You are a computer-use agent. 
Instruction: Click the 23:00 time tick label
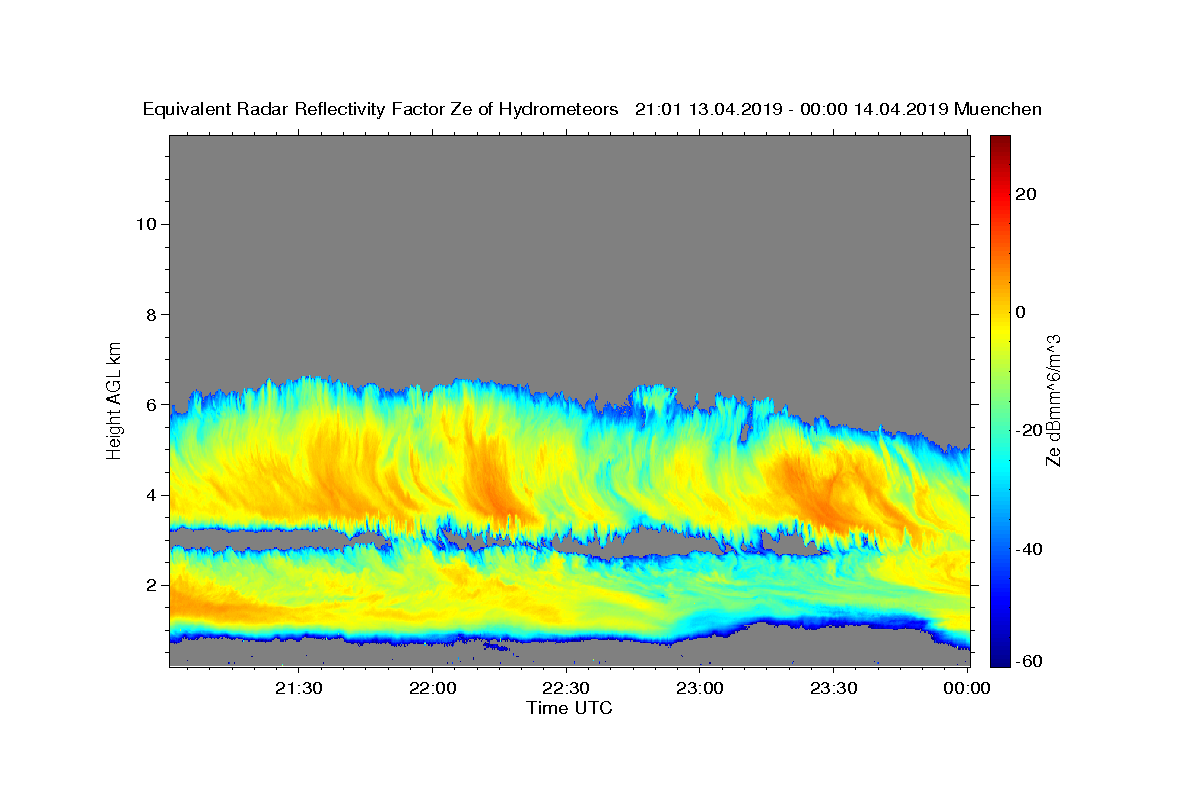click(x=700, y=688)
